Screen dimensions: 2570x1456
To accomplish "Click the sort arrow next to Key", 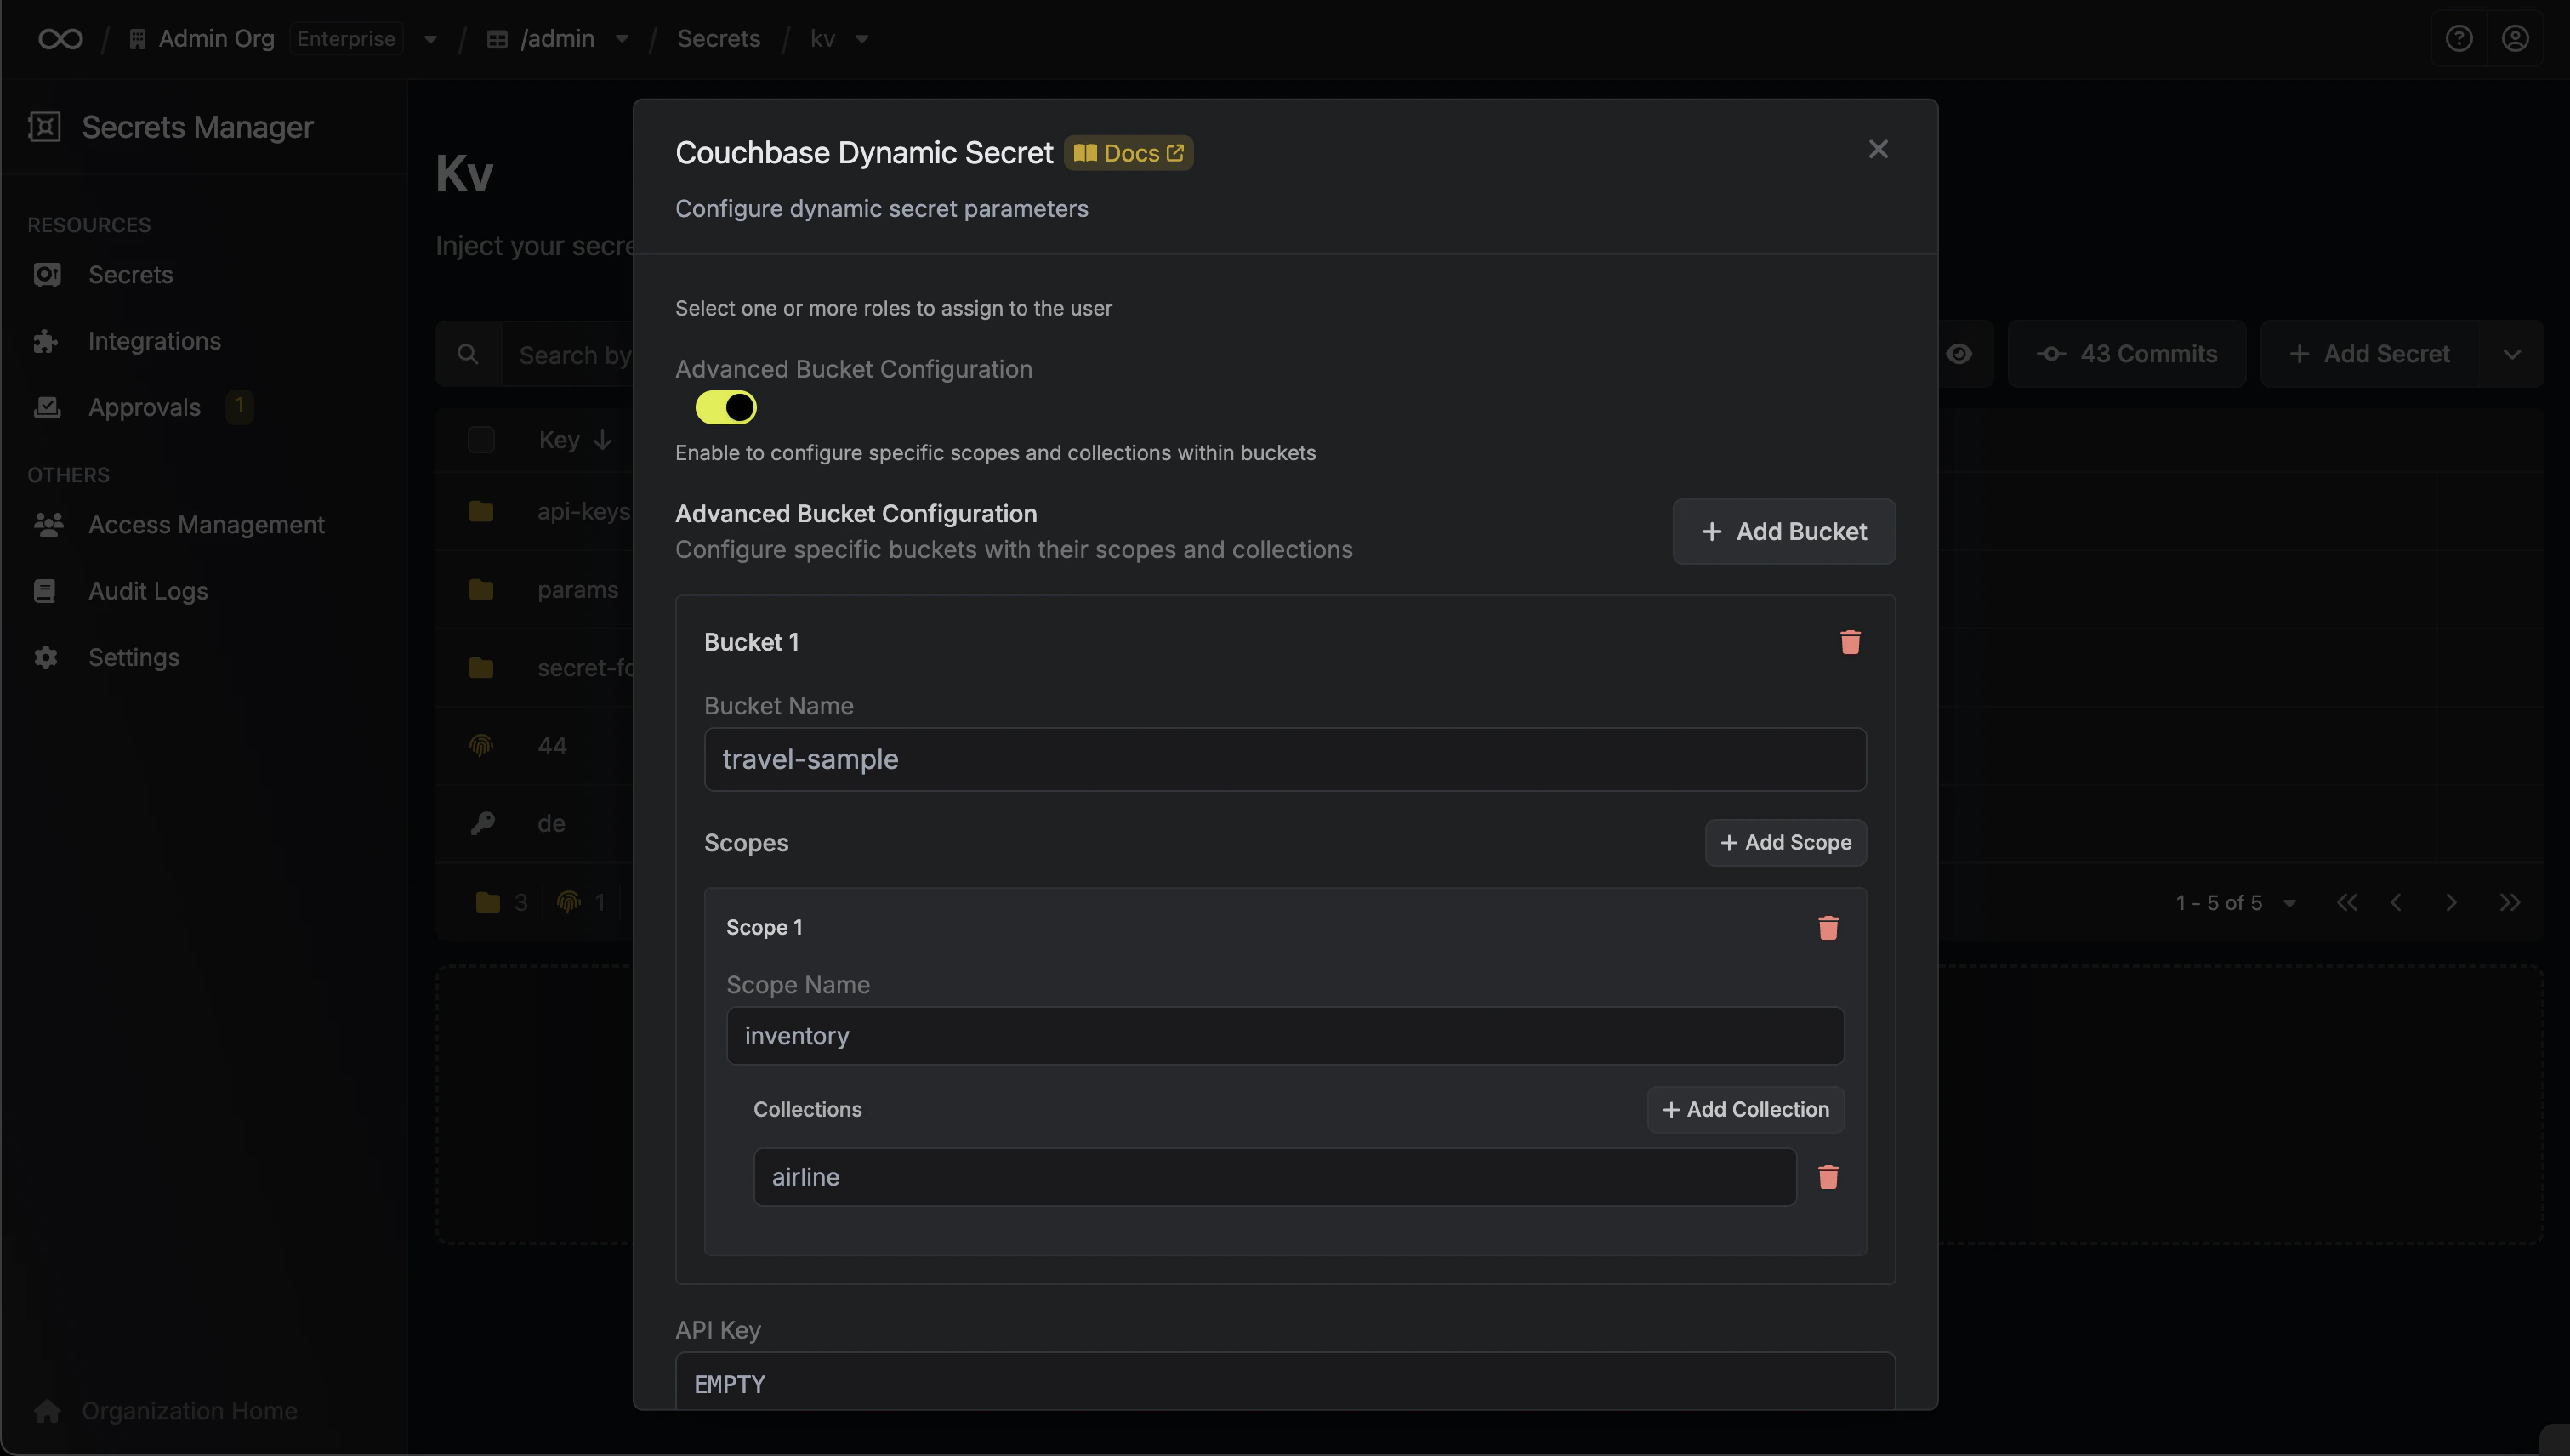I will point(602,440).
